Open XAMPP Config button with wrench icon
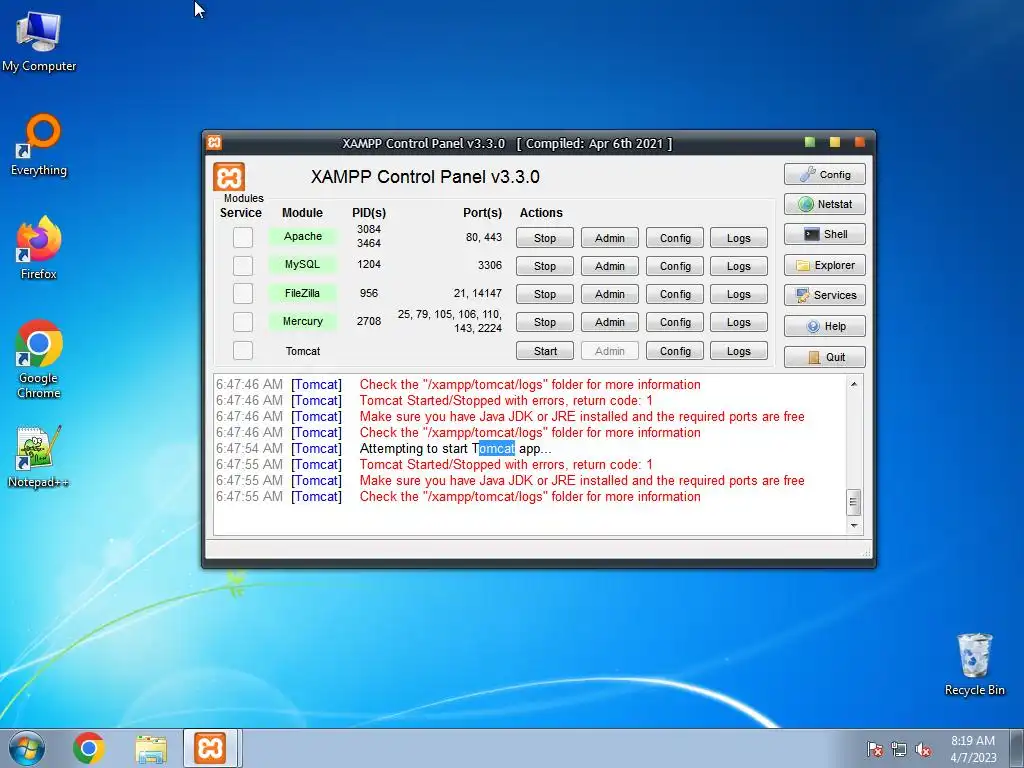Screen dimensions: 1024x768 [x=825, y=174]
